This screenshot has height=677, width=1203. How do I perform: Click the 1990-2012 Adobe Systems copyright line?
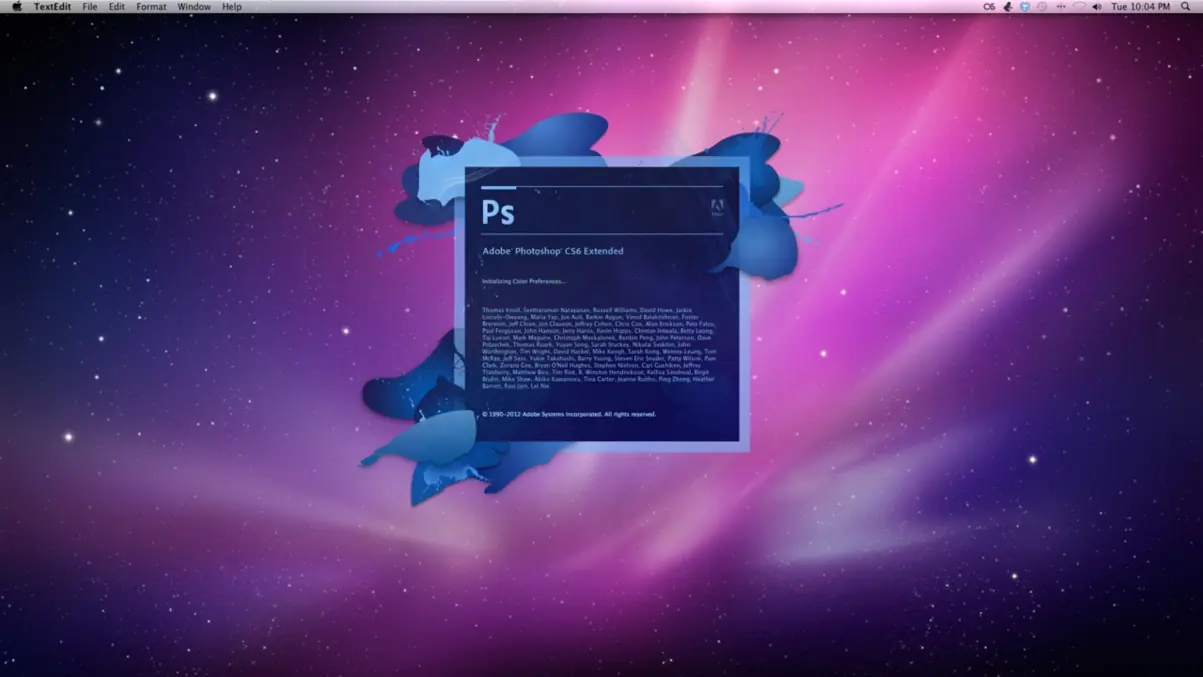tap(569, 414)
